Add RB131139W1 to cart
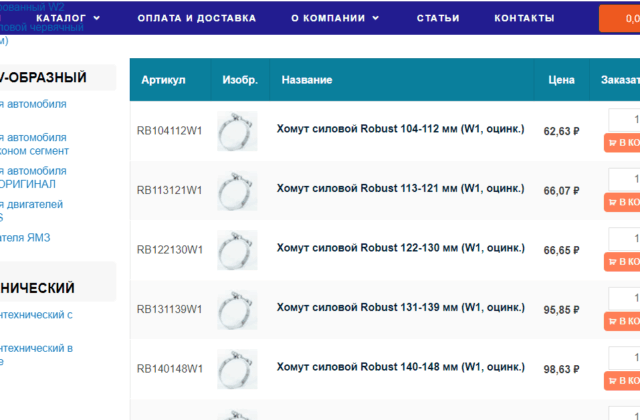This screenshot has width=640, height=420. tap(622, 322)
